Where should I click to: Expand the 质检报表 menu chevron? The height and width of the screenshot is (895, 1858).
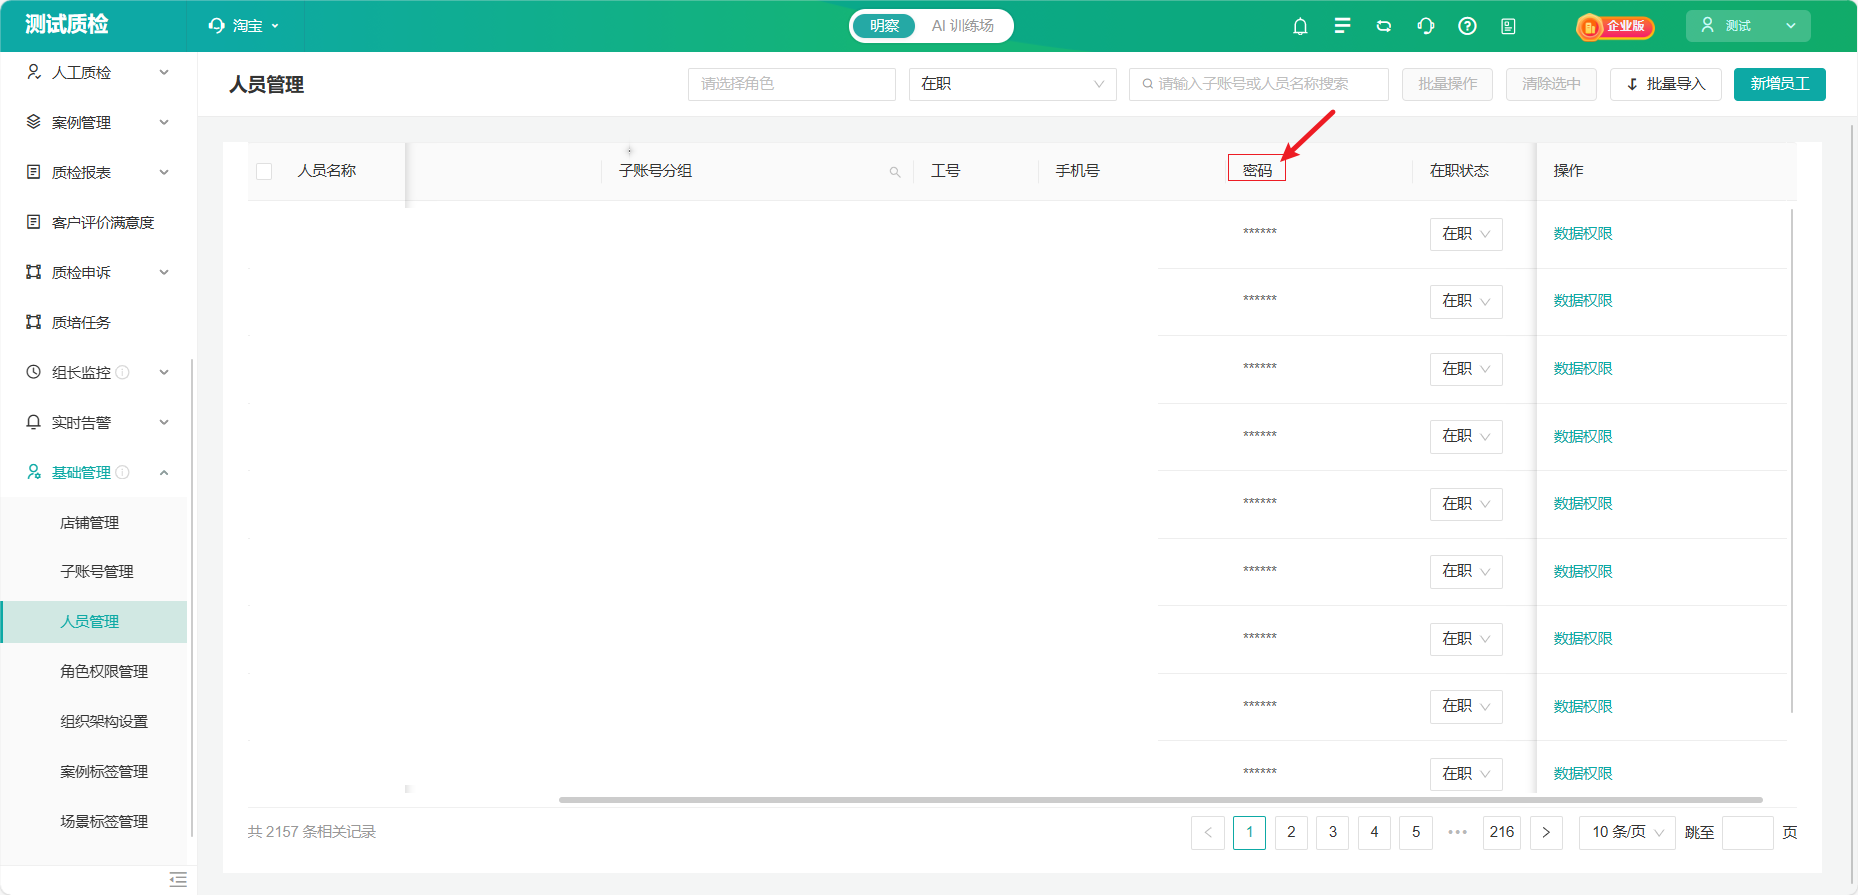(164, 172)
